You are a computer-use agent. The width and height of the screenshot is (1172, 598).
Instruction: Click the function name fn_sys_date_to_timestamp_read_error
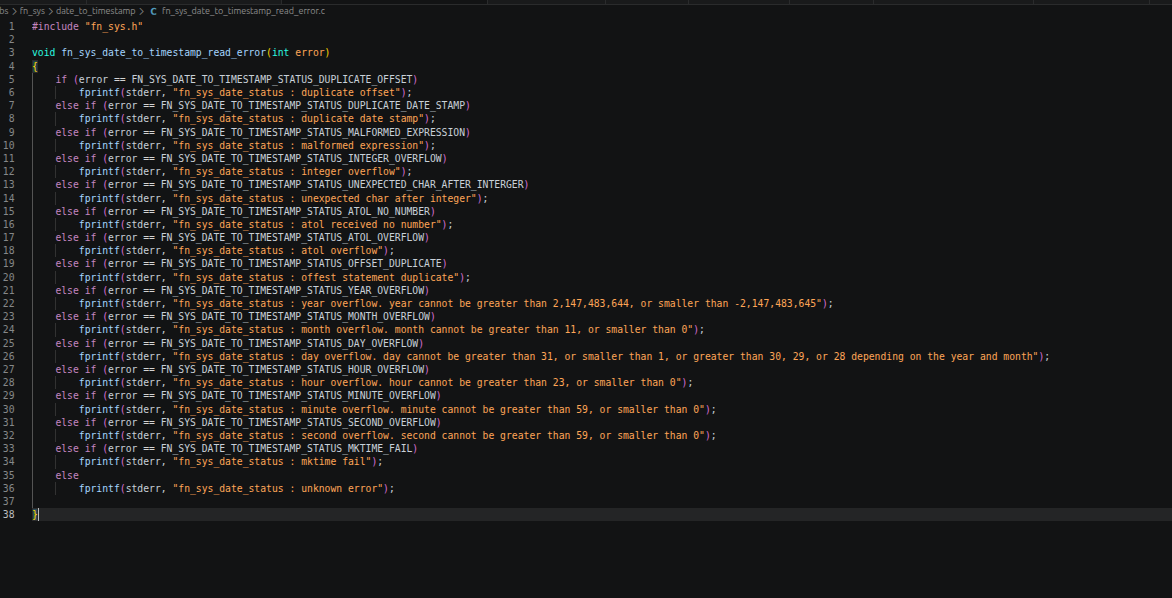click(164, 52)
